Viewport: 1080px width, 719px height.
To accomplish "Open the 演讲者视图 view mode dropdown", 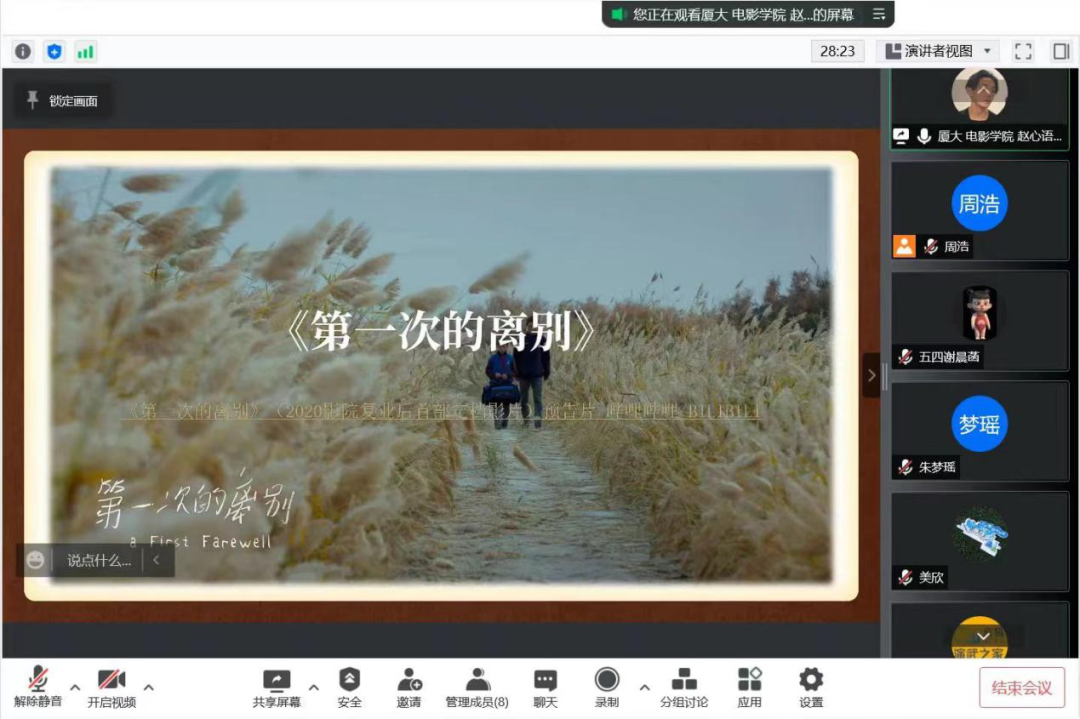I will pyautogui.click(x=935, y=50).
